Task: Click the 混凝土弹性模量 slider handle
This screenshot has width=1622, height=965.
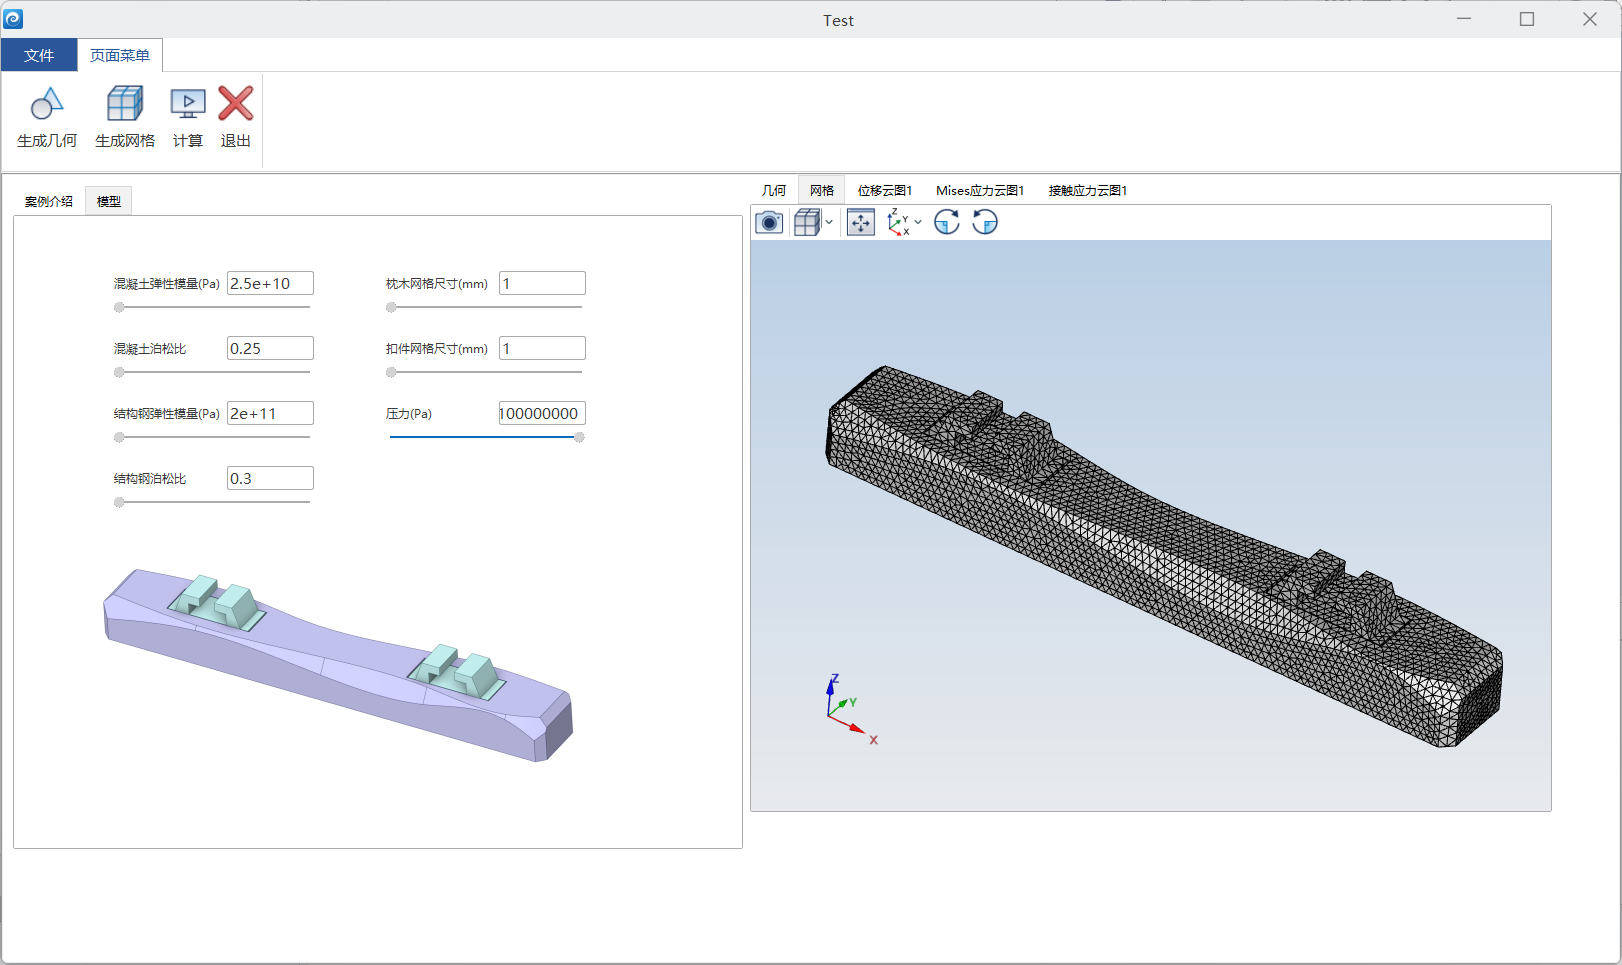Action: (x=119, y=307)
